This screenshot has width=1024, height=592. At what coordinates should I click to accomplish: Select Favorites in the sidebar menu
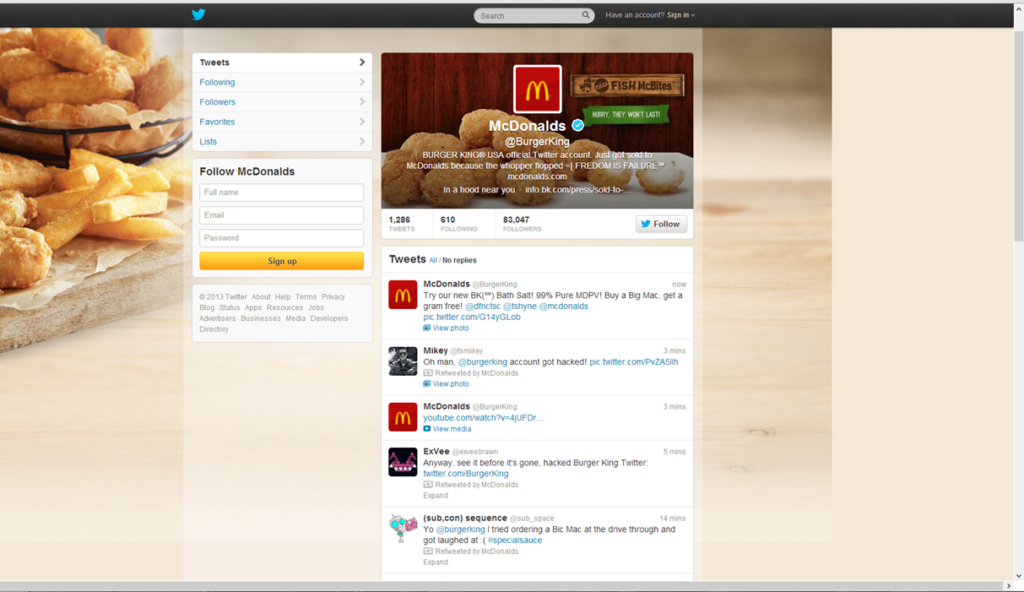coord(282,122)
